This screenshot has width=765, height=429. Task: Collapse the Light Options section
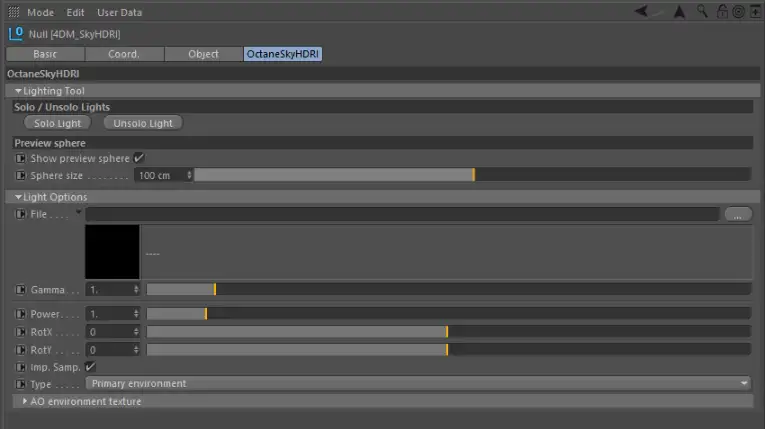click(18, 197)
